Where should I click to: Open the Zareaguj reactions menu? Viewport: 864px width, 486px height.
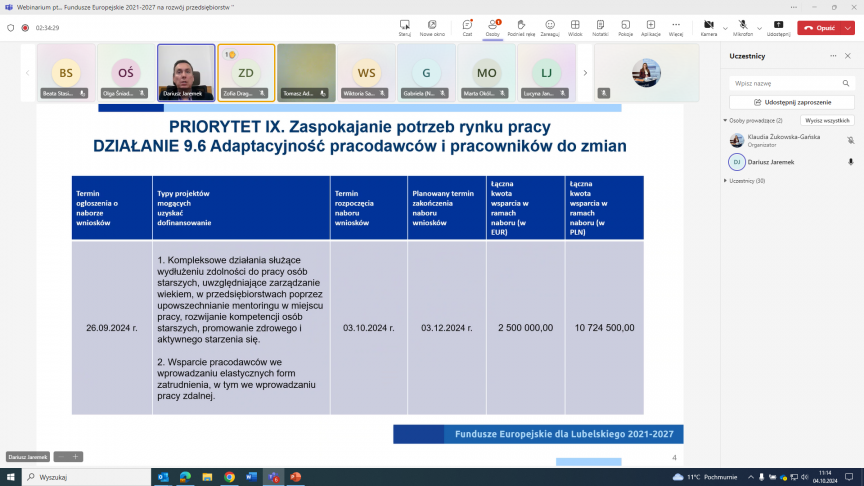pos(549,28)
